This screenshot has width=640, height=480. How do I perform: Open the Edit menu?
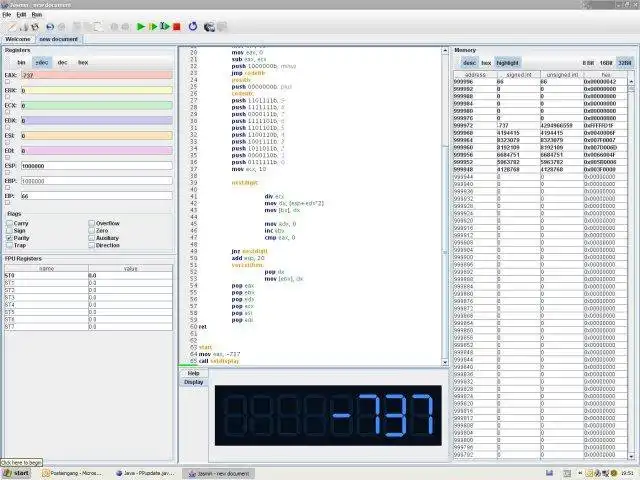21,14
